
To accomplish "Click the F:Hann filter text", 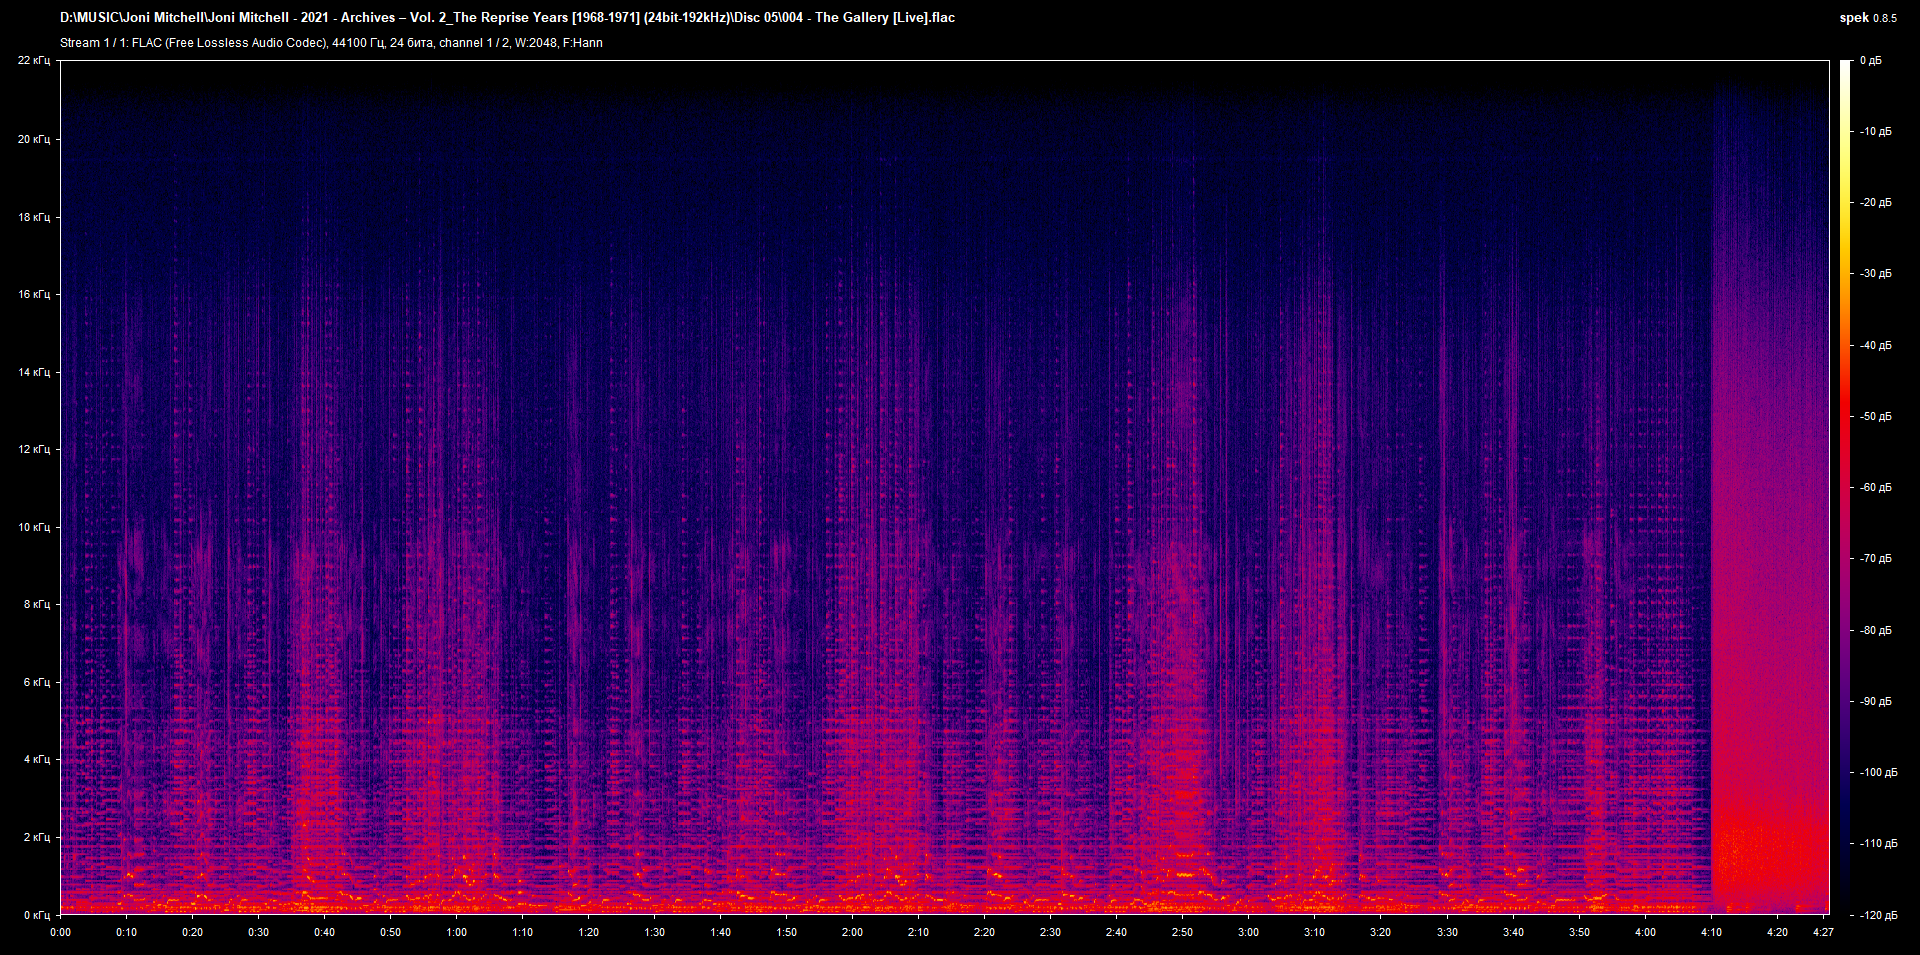I will pyautogui.click(x=584, y=43).
